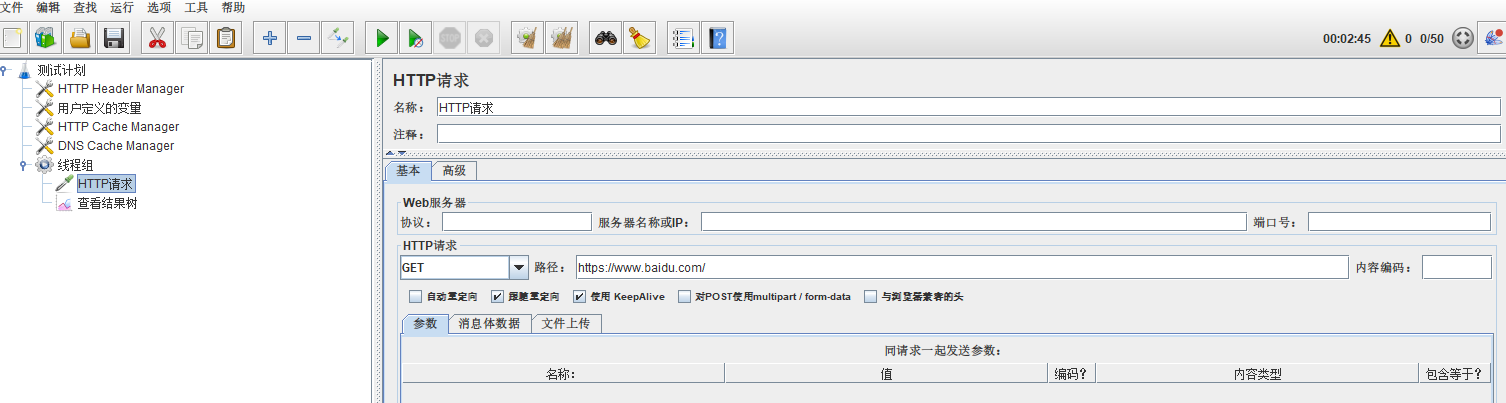Click the New test plan icon

pos(13,39)
